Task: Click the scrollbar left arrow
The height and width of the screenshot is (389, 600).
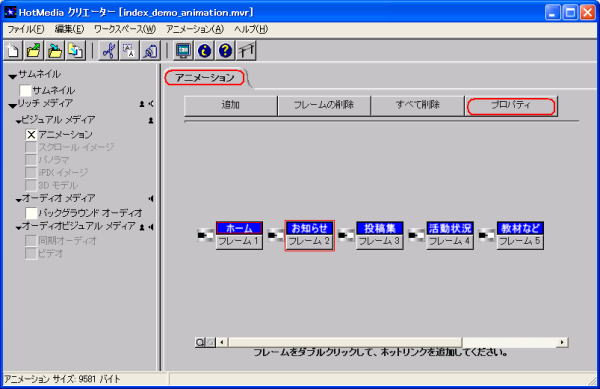Action: click(x=222, y=342)
